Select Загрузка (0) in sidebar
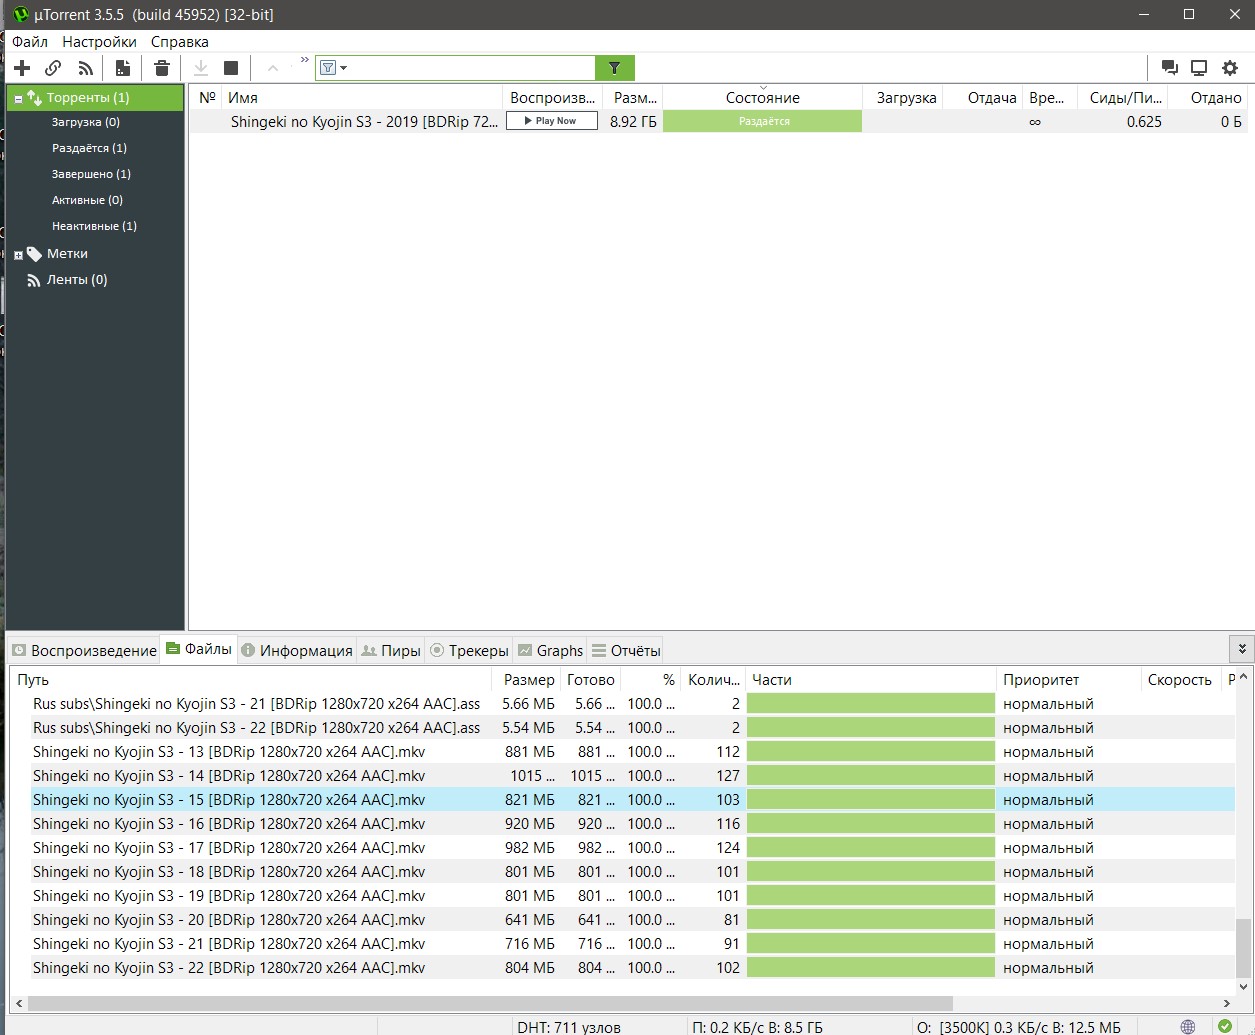 click(86, 122)
